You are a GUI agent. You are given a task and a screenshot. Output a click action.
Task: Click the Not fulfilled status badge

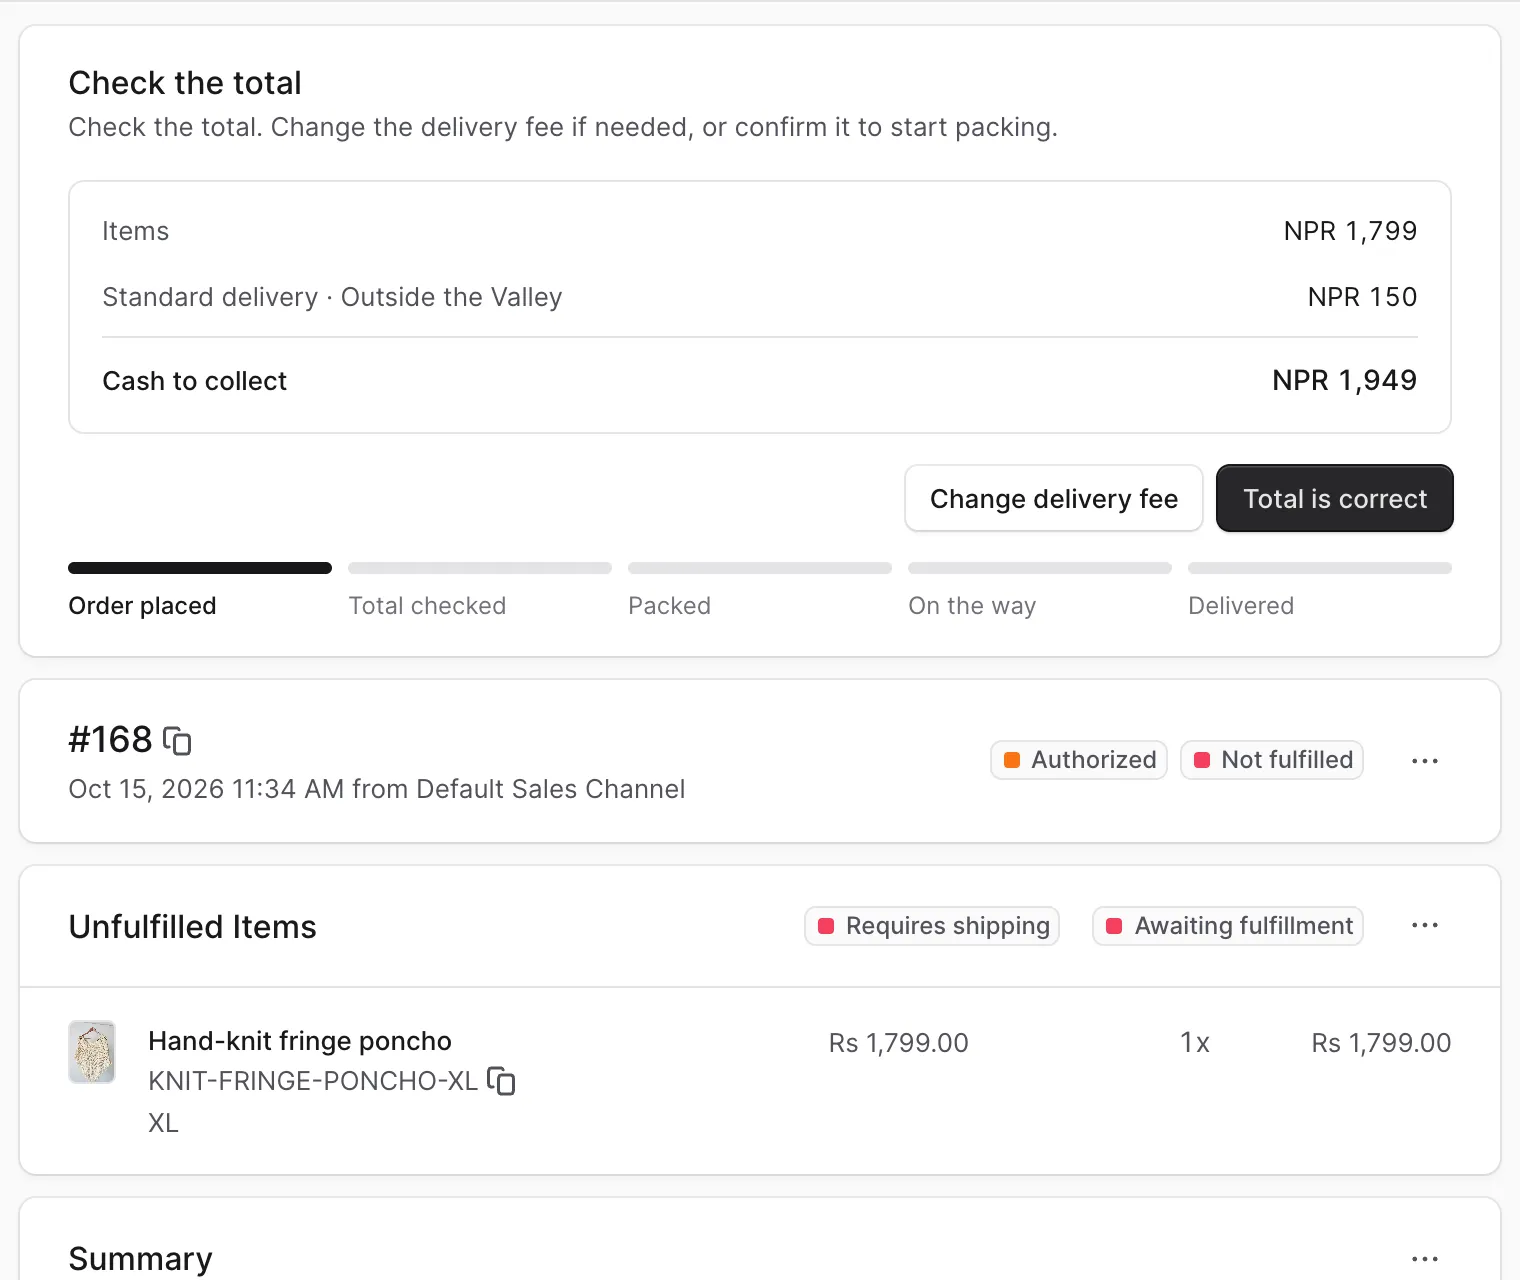click(x=1272, y=760)
